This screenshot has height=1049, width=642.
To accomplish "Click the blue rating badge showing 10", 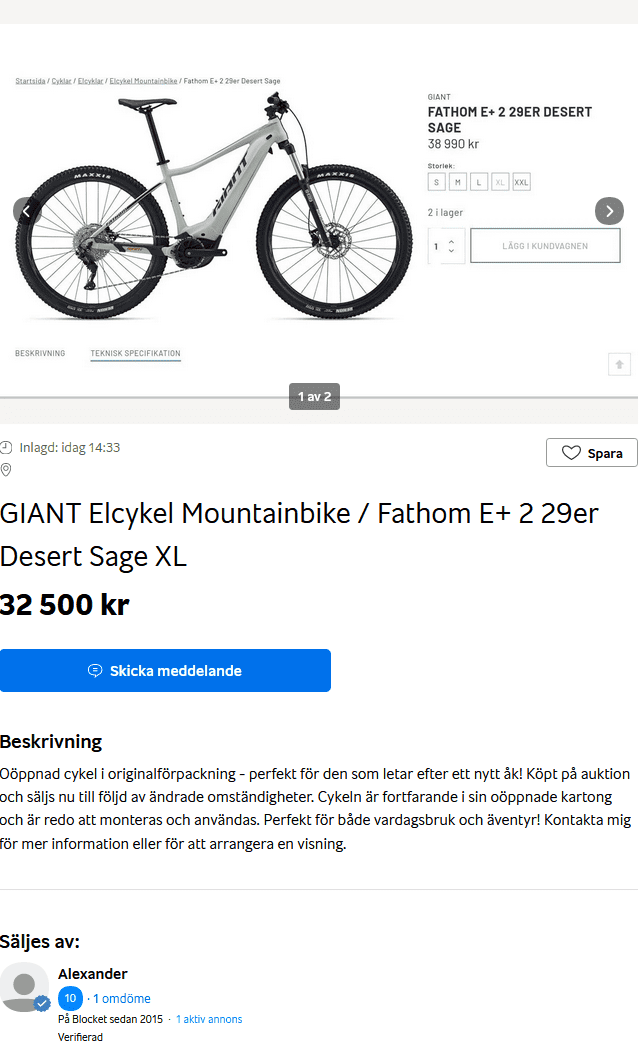I will (x=70, y=998).
